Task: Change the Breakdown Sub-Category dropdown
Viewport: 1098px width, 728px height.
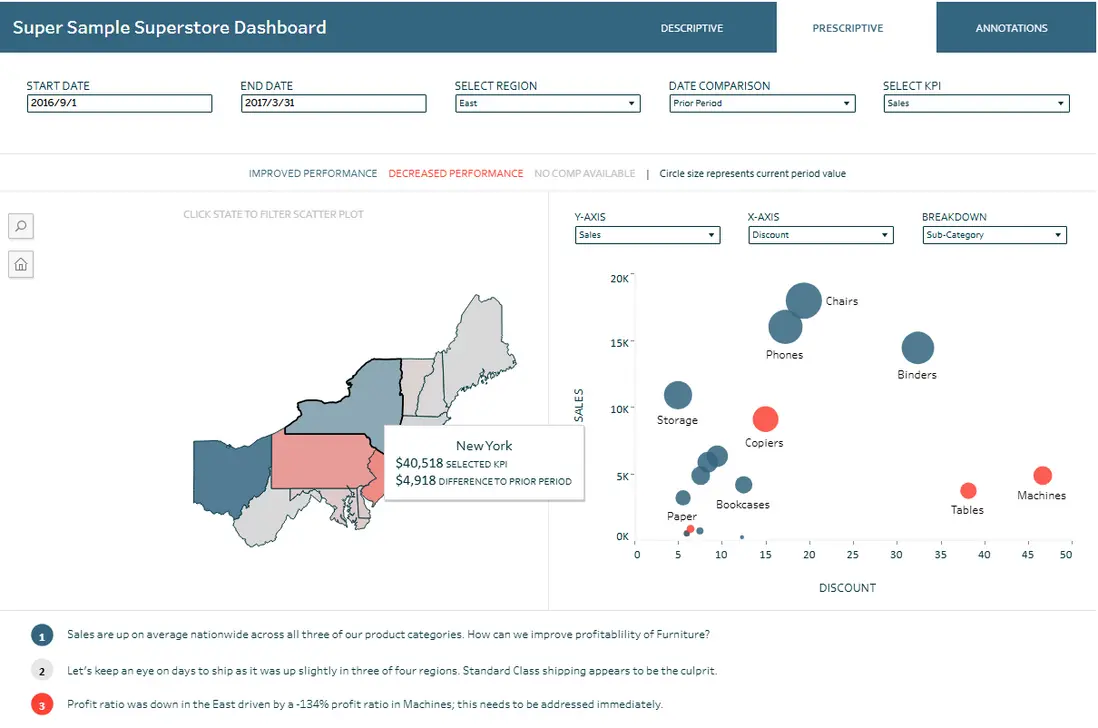Action: click(994, 235)
